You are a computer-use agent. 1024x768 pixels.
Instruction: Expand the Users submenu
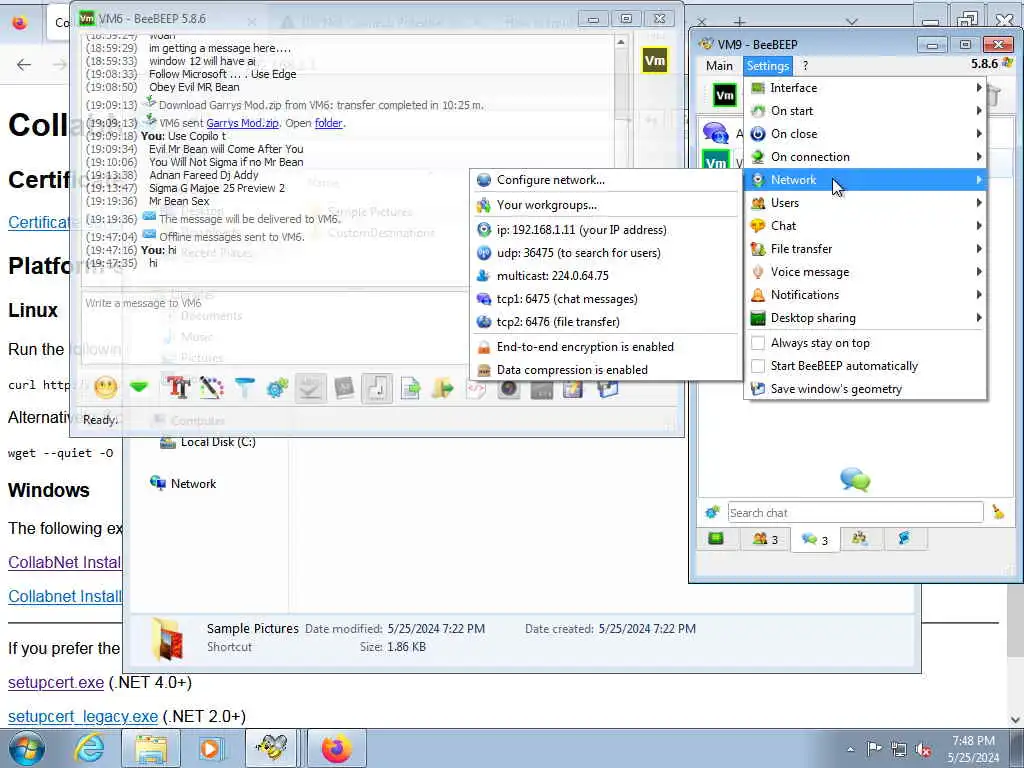865,202
